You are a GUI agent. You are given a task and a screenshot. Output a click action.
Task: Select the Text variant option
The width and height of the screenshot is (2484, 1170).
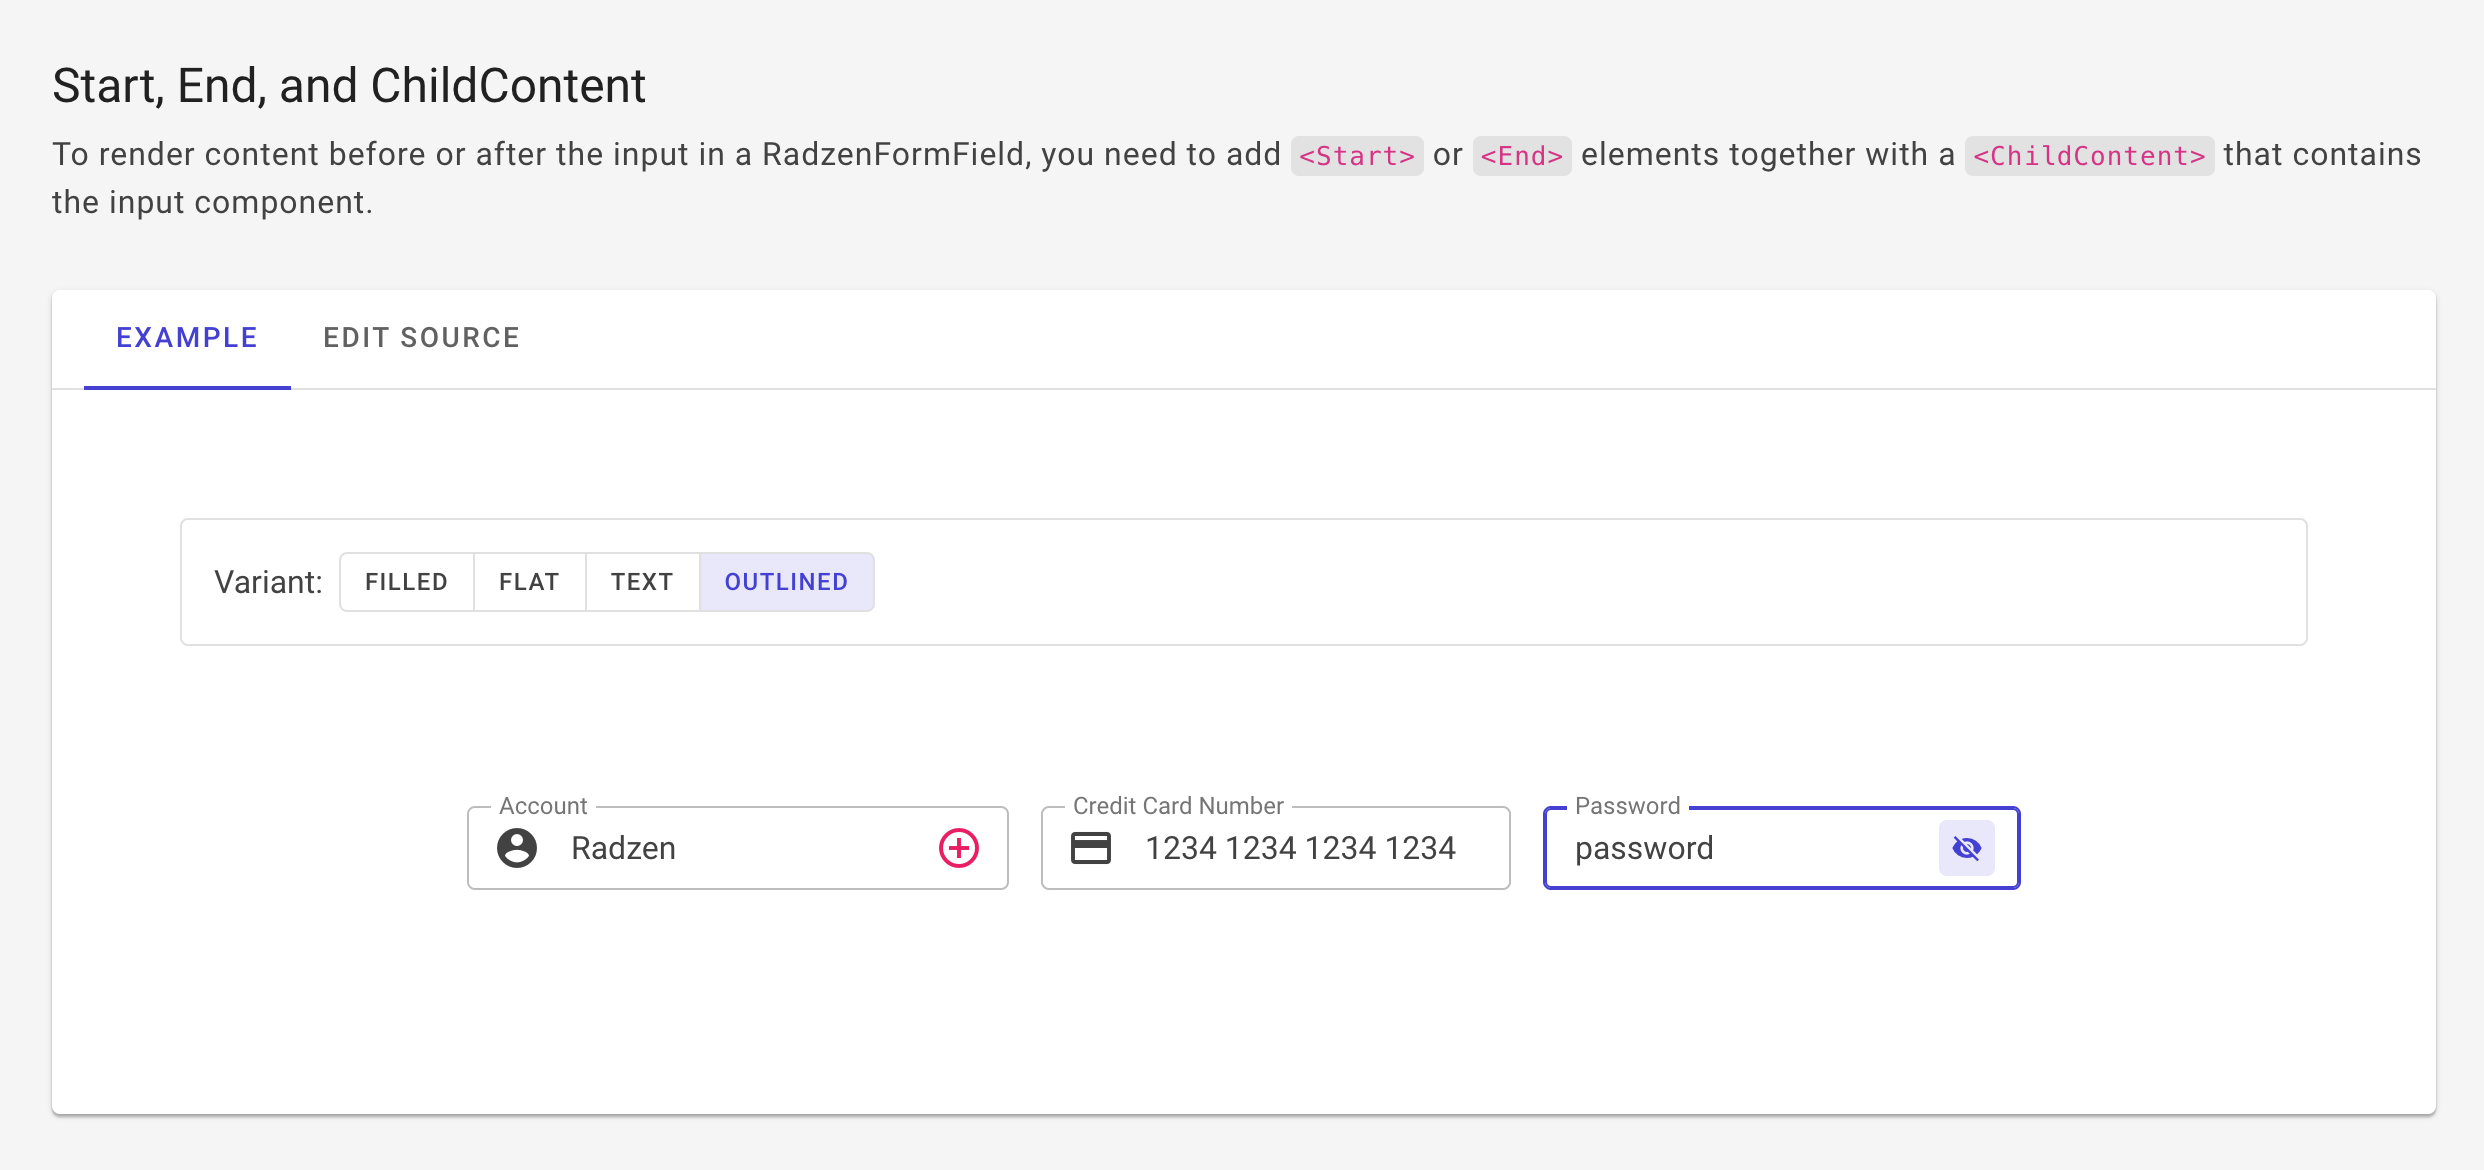[642, 582]
